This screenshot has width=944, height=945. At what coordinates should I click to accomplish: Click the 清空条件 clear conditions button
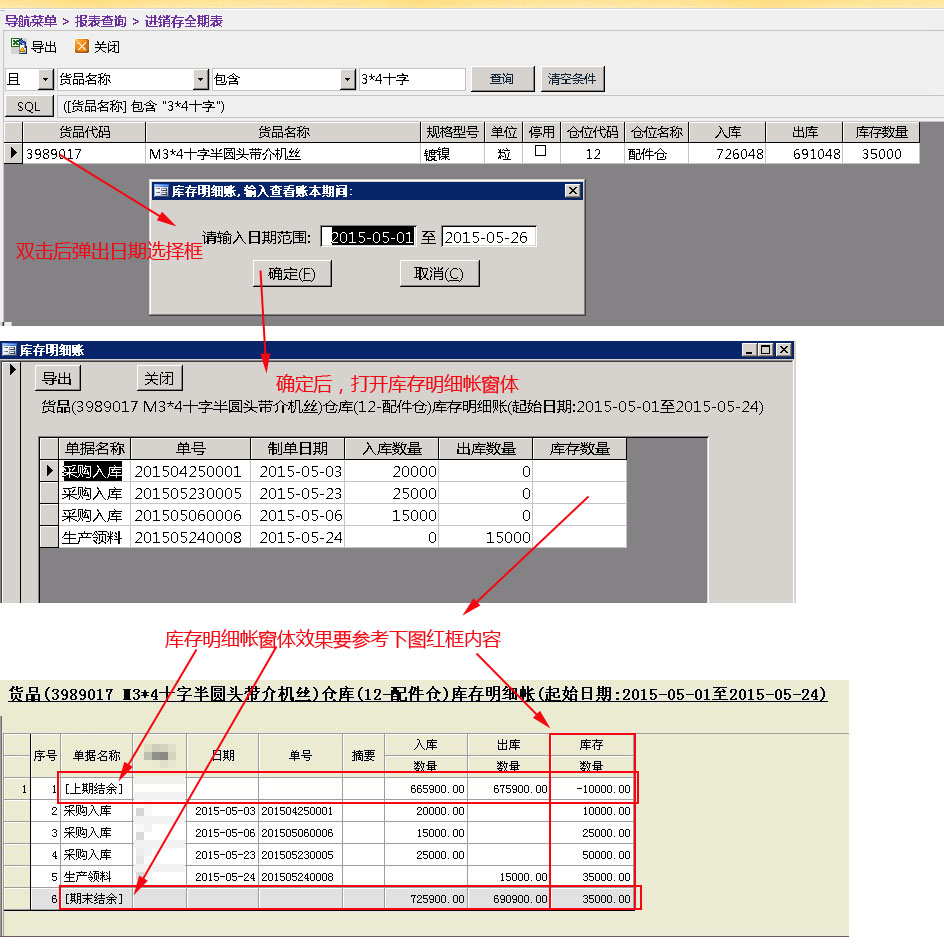click(572, 79)
